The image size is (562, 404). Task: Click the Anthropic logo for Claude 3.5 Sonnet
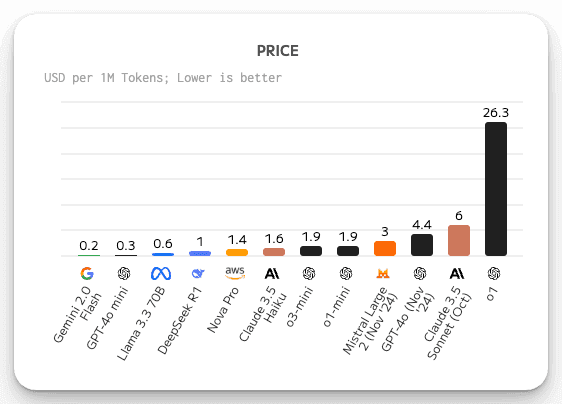457,274
